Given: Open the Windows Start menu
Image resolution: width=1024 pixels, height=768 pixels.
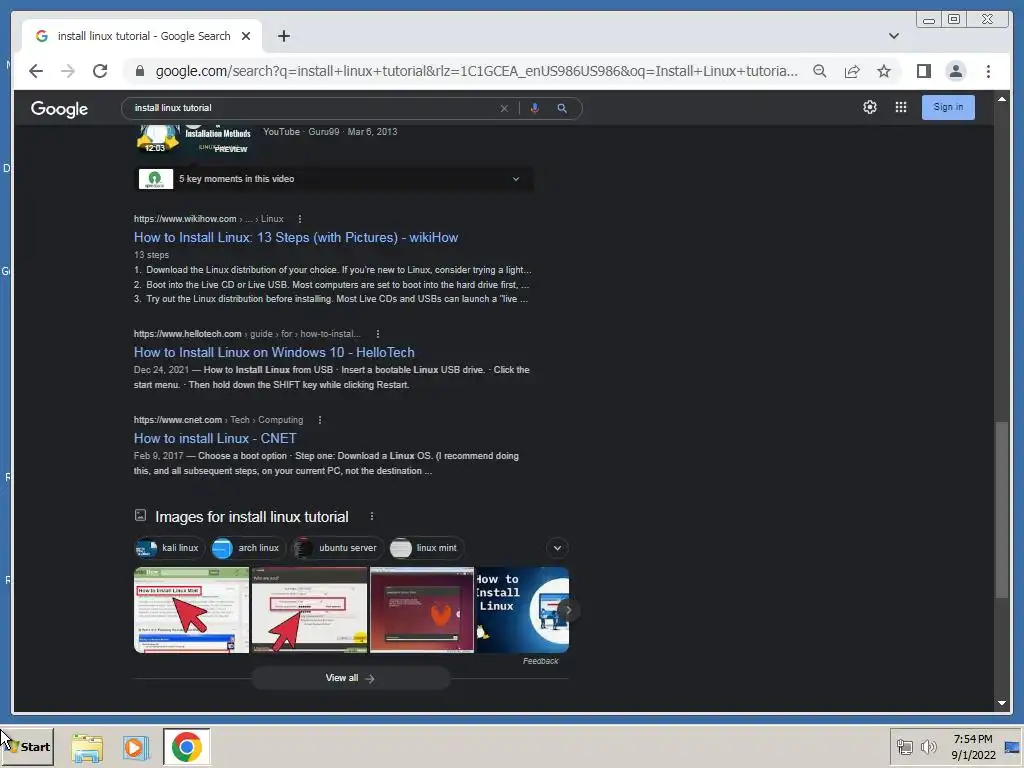Looking at the screenshot, I should point(27,746).
